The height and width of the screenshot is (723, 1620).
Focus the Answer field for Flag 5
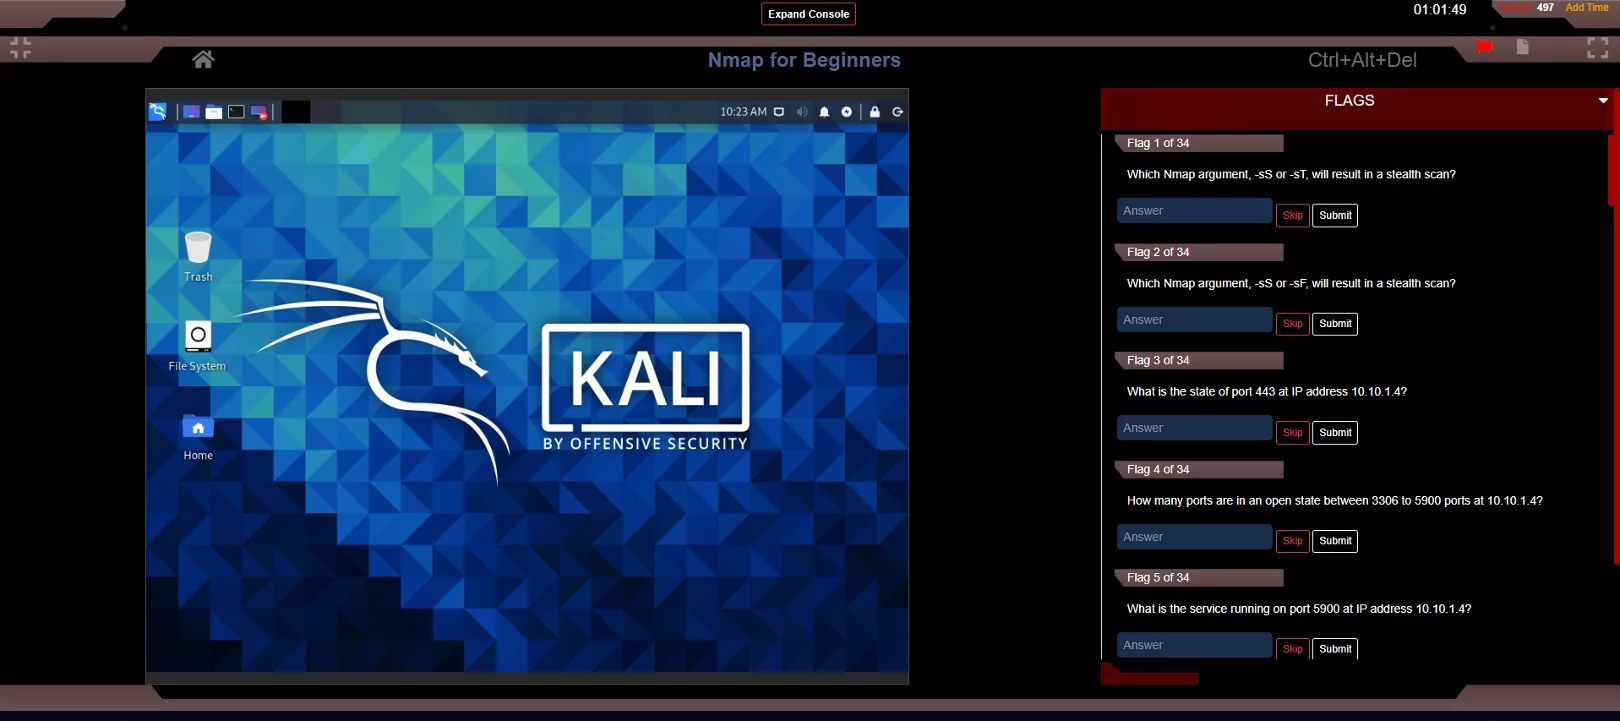1194,645
